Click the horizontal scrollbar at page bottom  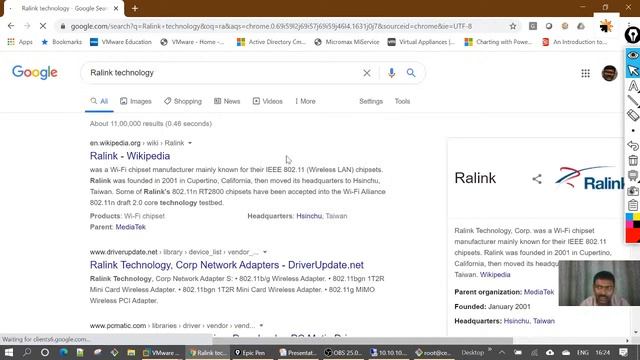[362, 340]
